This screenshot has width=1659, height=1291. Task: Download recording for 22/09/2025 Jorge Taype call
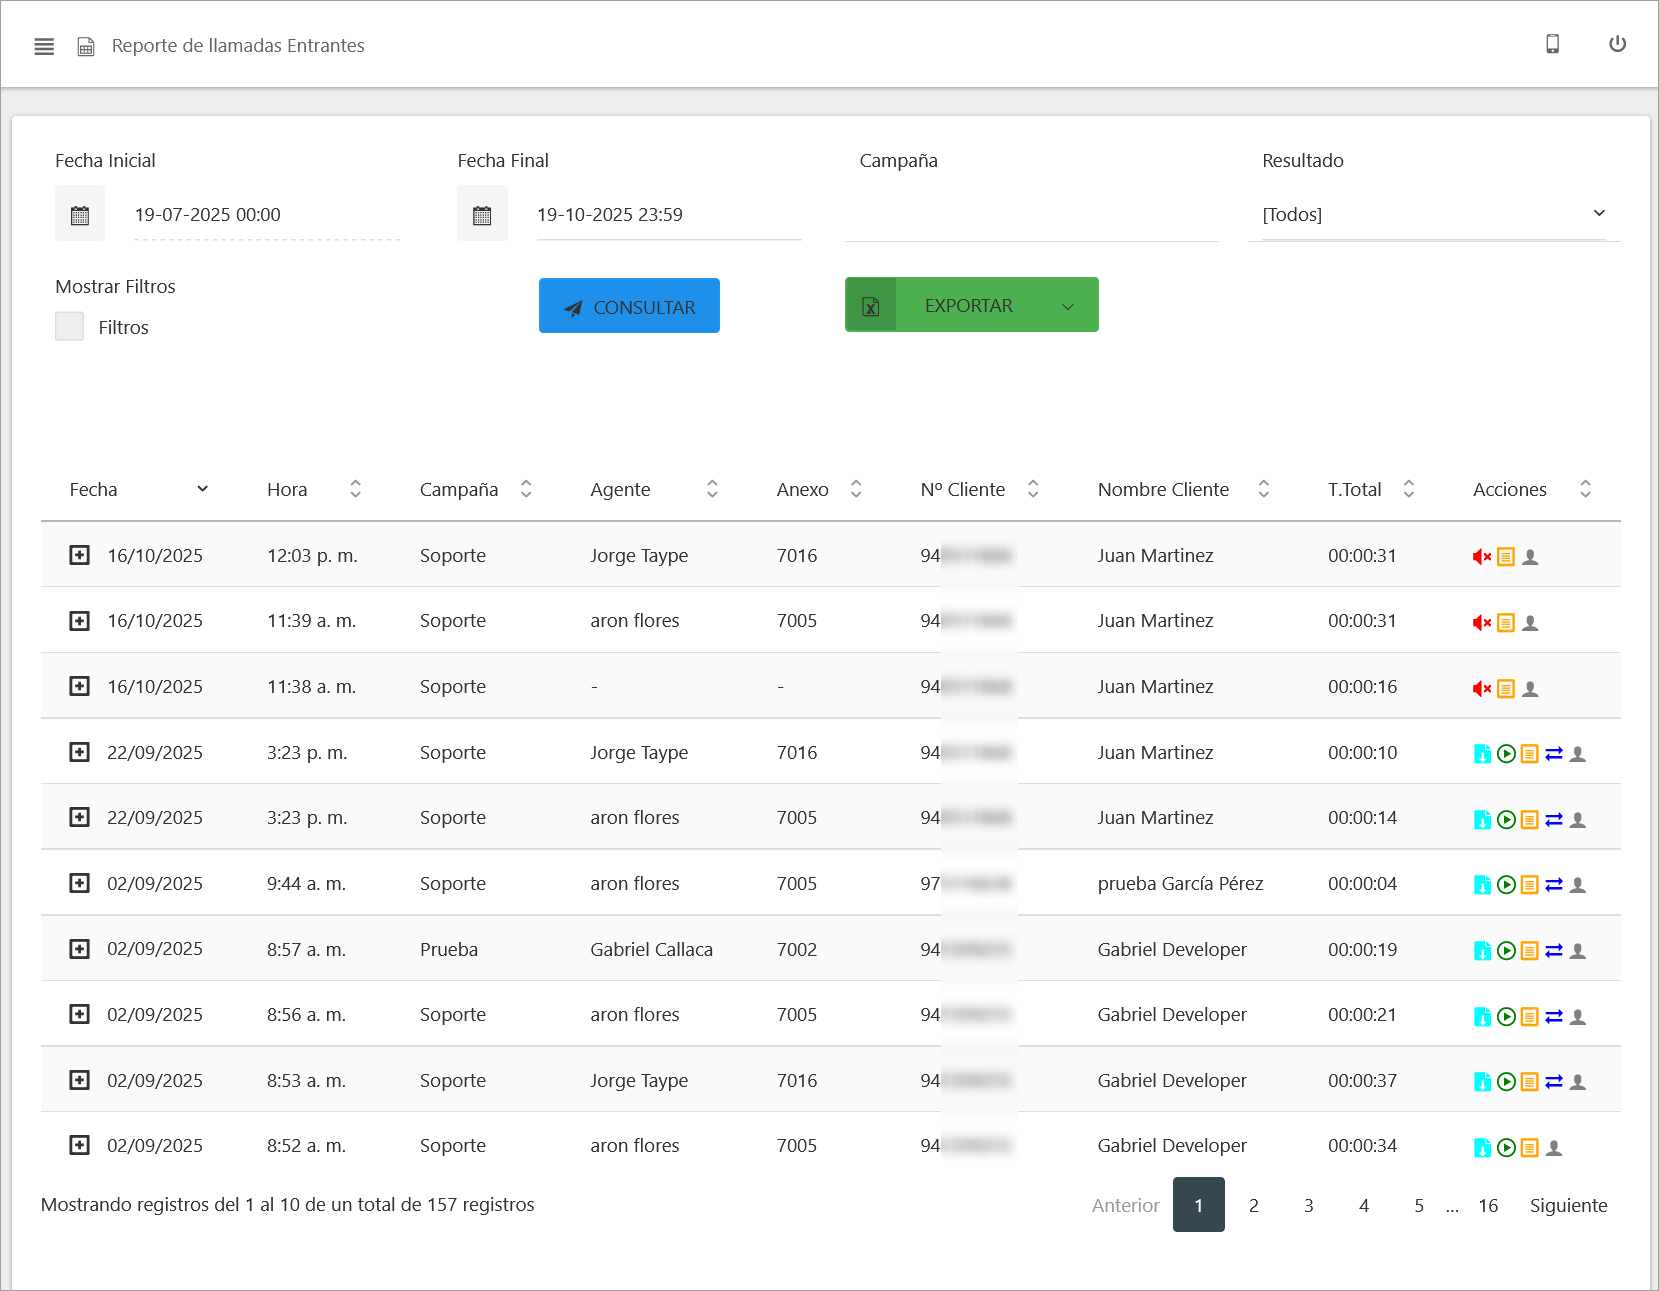[x=1482, y=754]
